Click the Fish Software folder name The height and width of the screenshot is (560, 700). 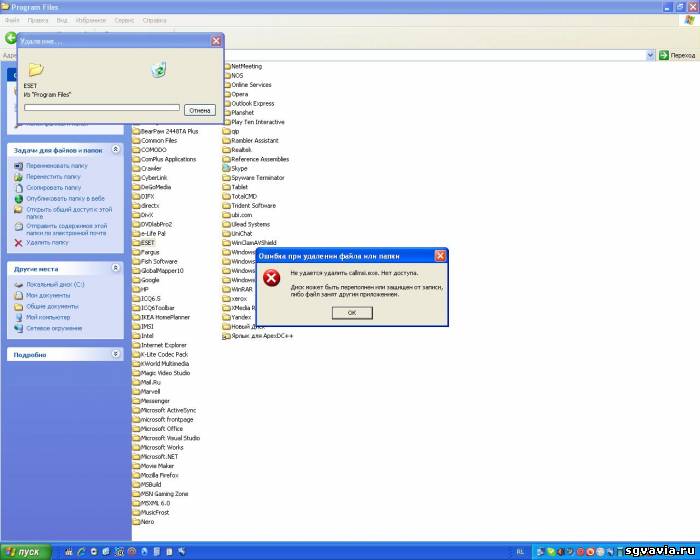[x=159, y=261]
